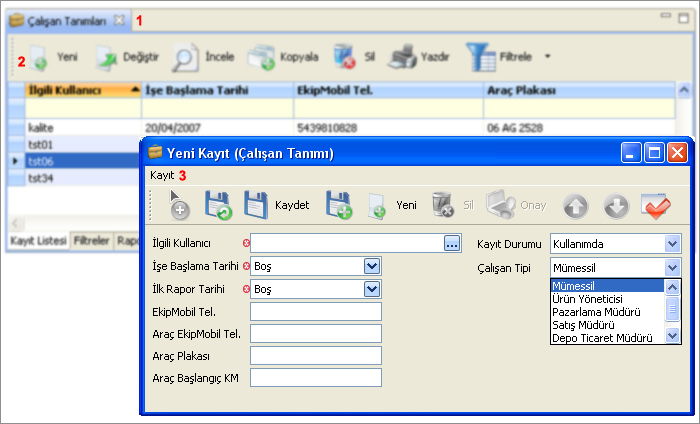Click the red checkmark icon in dialog toolbar
The image size is (700, 424).
tap(657, 205)
